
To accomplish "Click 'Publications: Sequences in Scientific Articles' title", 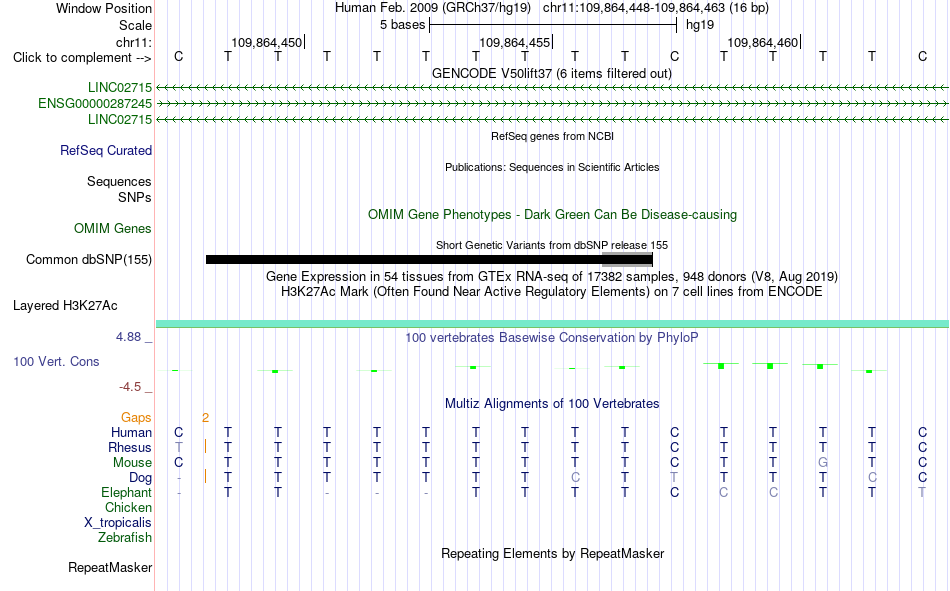I will tap(552, 167).
